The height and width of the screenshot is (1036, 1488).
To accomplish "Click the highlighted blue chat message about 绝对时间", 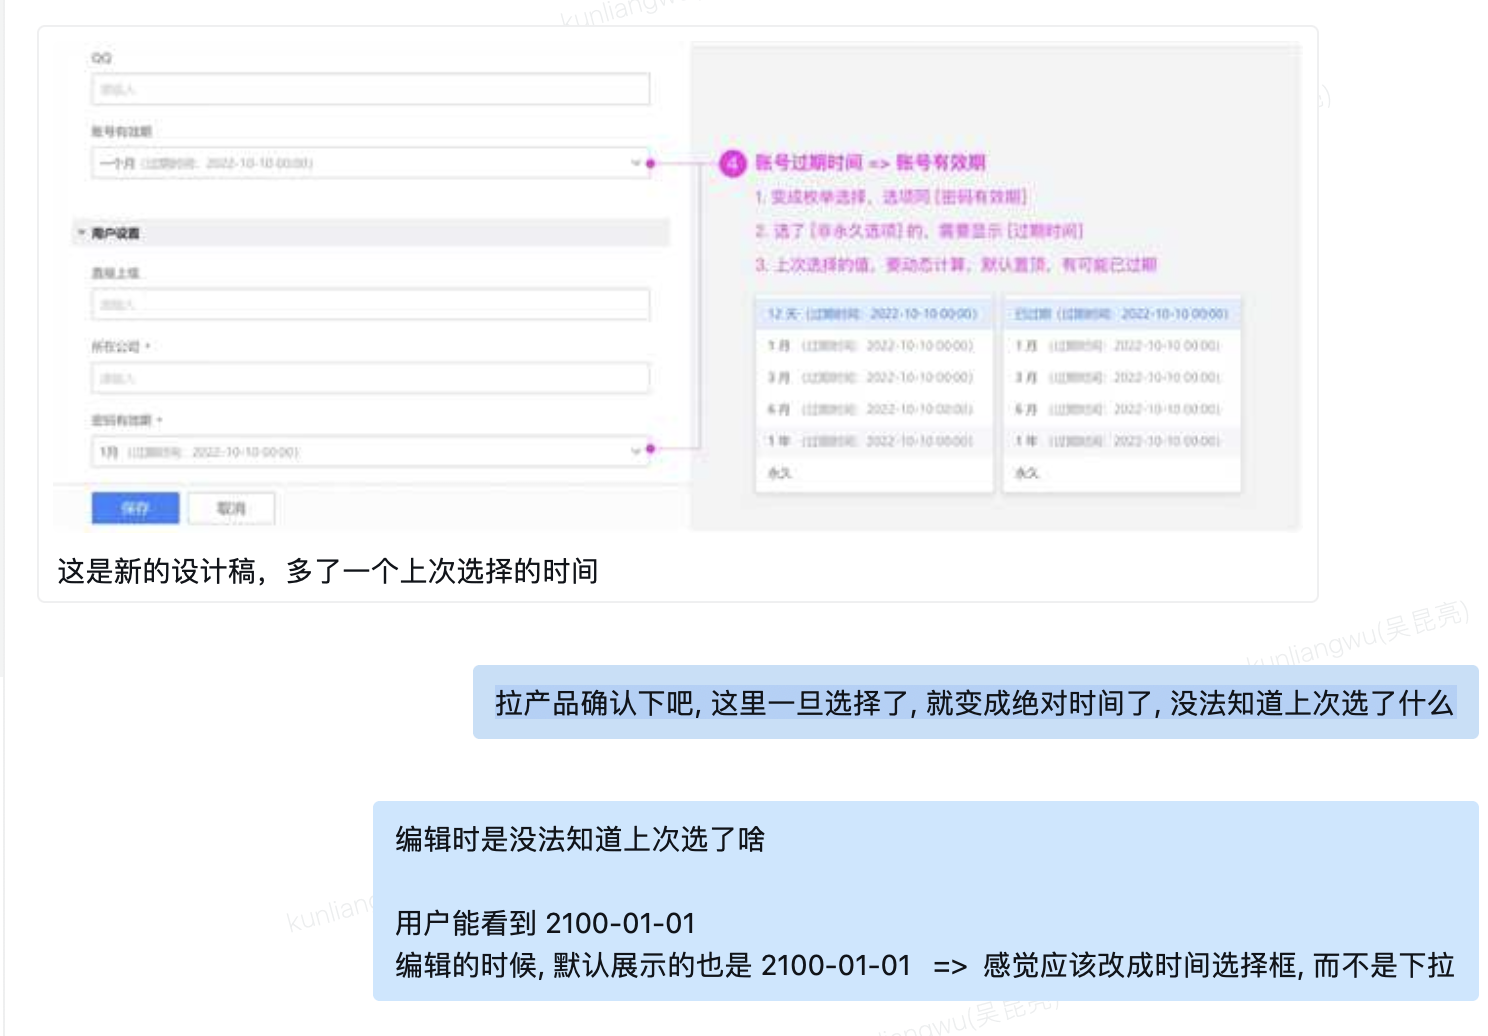I will tap(974, 706).
